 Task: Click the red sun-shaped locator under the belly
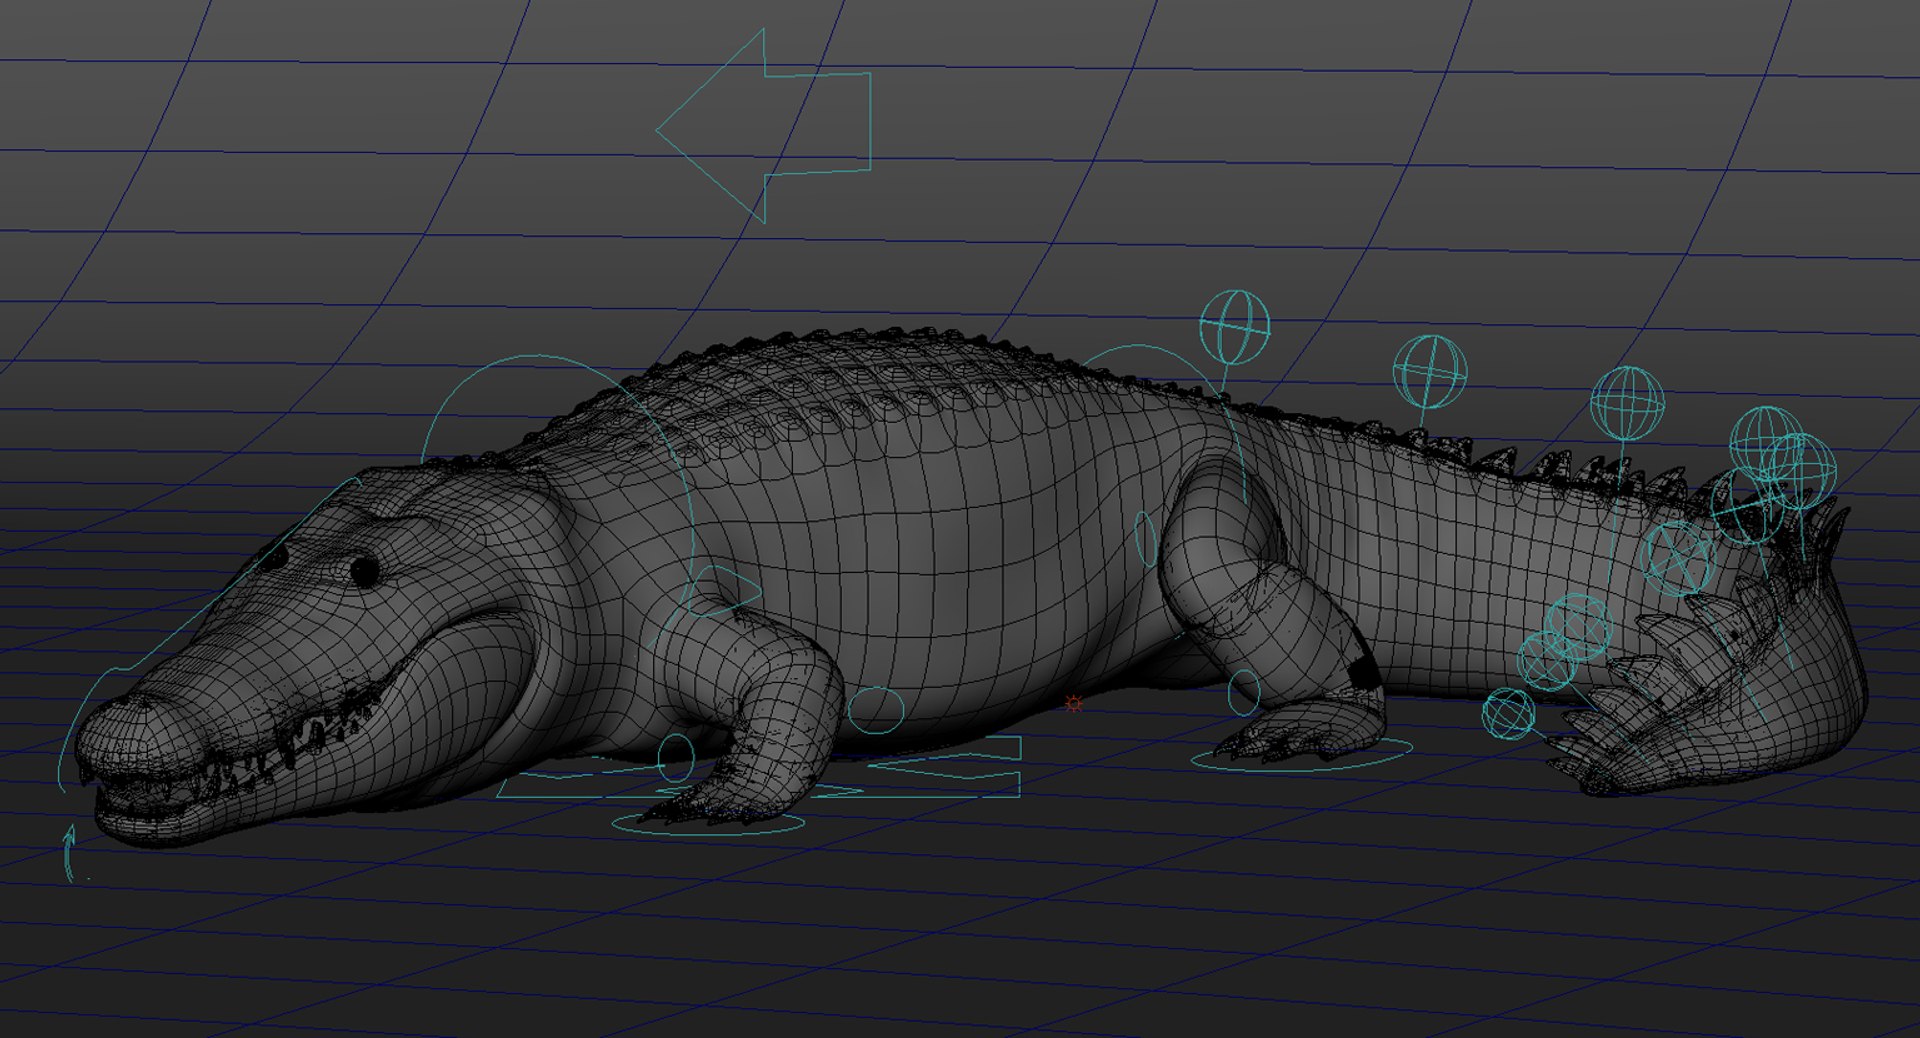click(1074, 704)
